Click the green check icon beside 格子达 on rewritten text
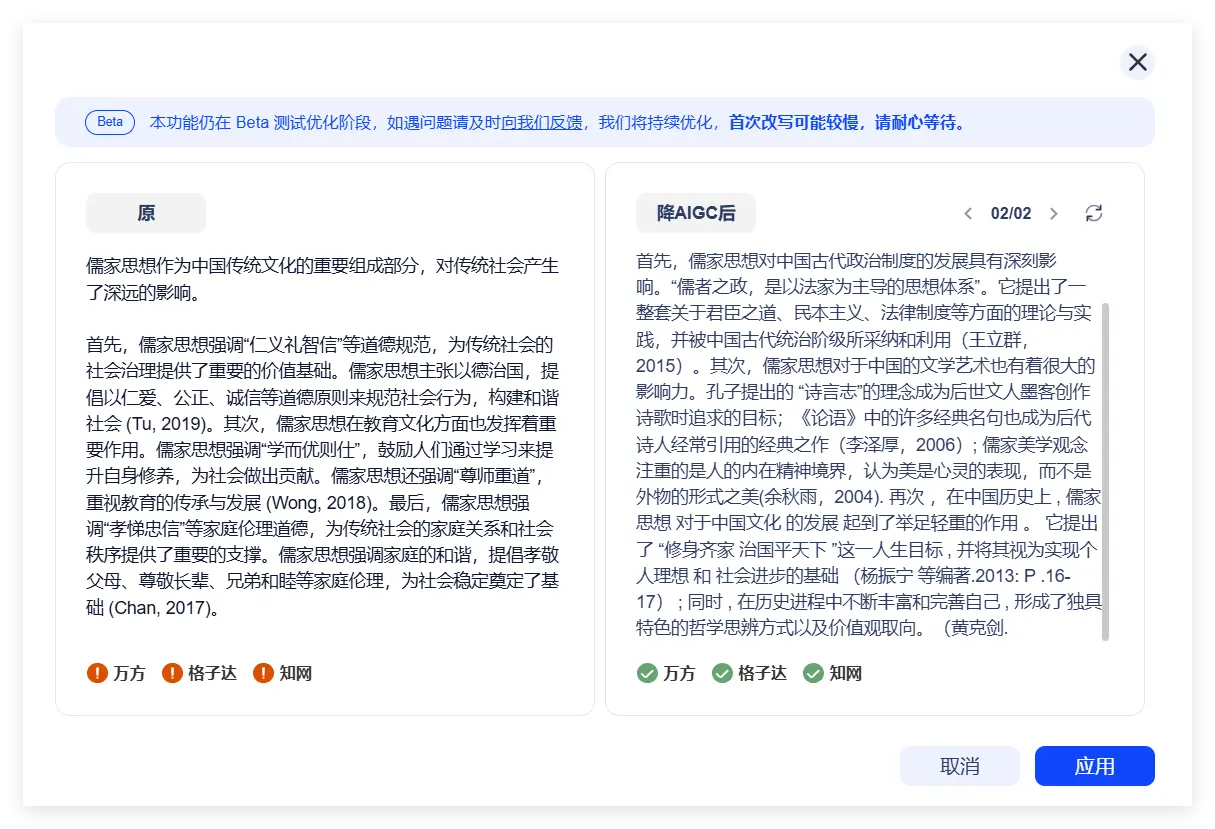Viewport: 1215px width, 829px height. tap(723, 673)
